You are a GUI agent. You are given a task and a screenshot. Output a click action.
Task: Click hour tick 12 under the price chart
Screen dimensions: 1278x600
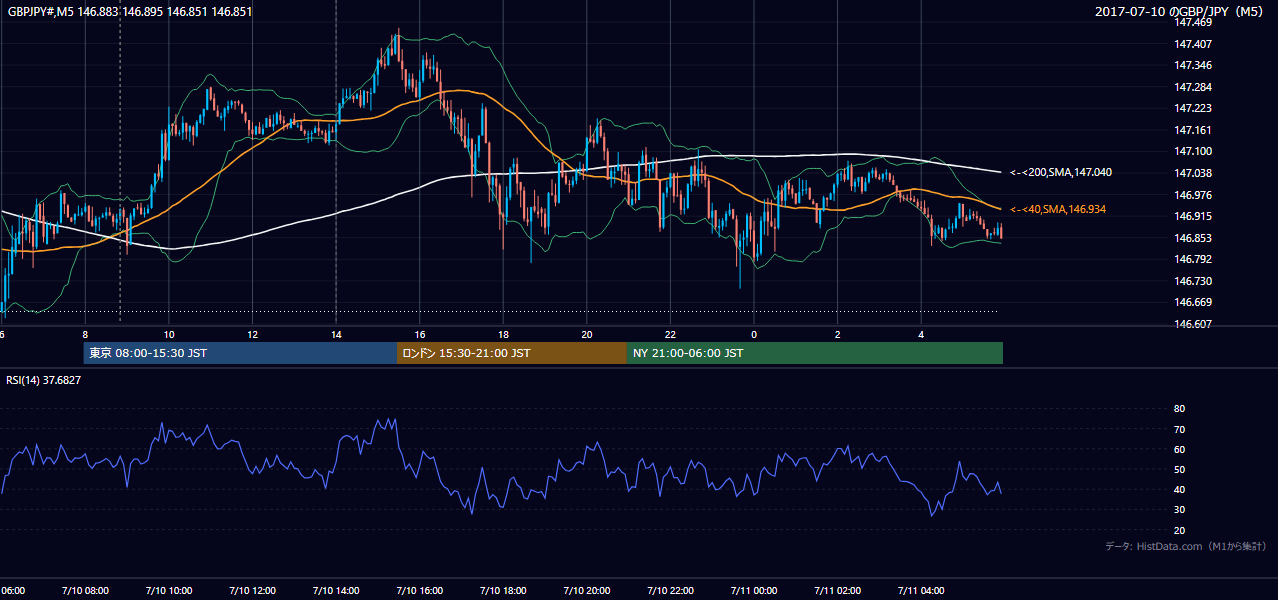click(252, 334)
